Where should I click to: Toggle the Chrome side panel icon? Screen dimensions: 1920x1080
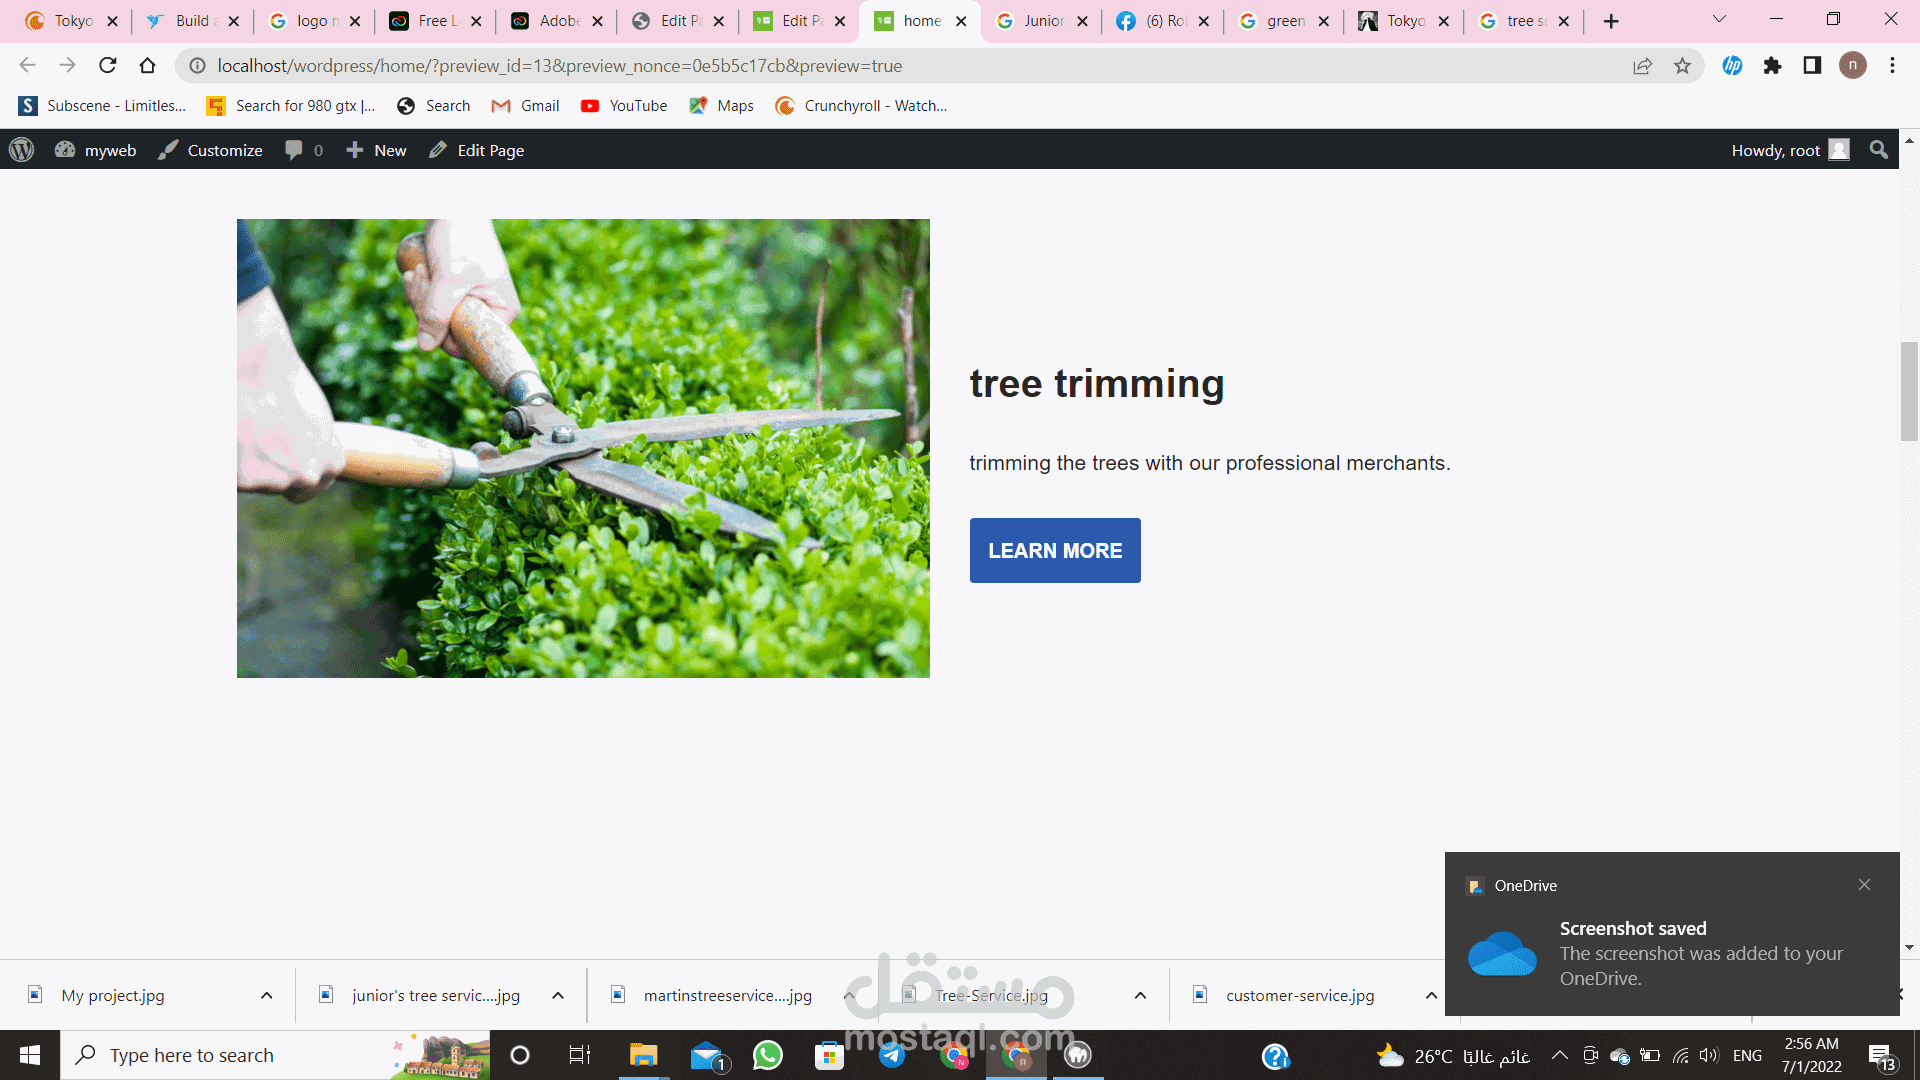click(1812, 66)
